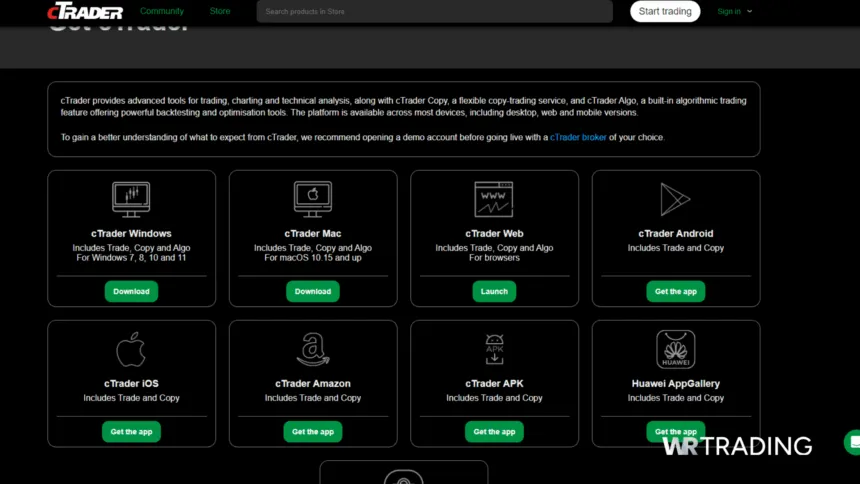Get the app for cTrader Amazon

point(312,432)
